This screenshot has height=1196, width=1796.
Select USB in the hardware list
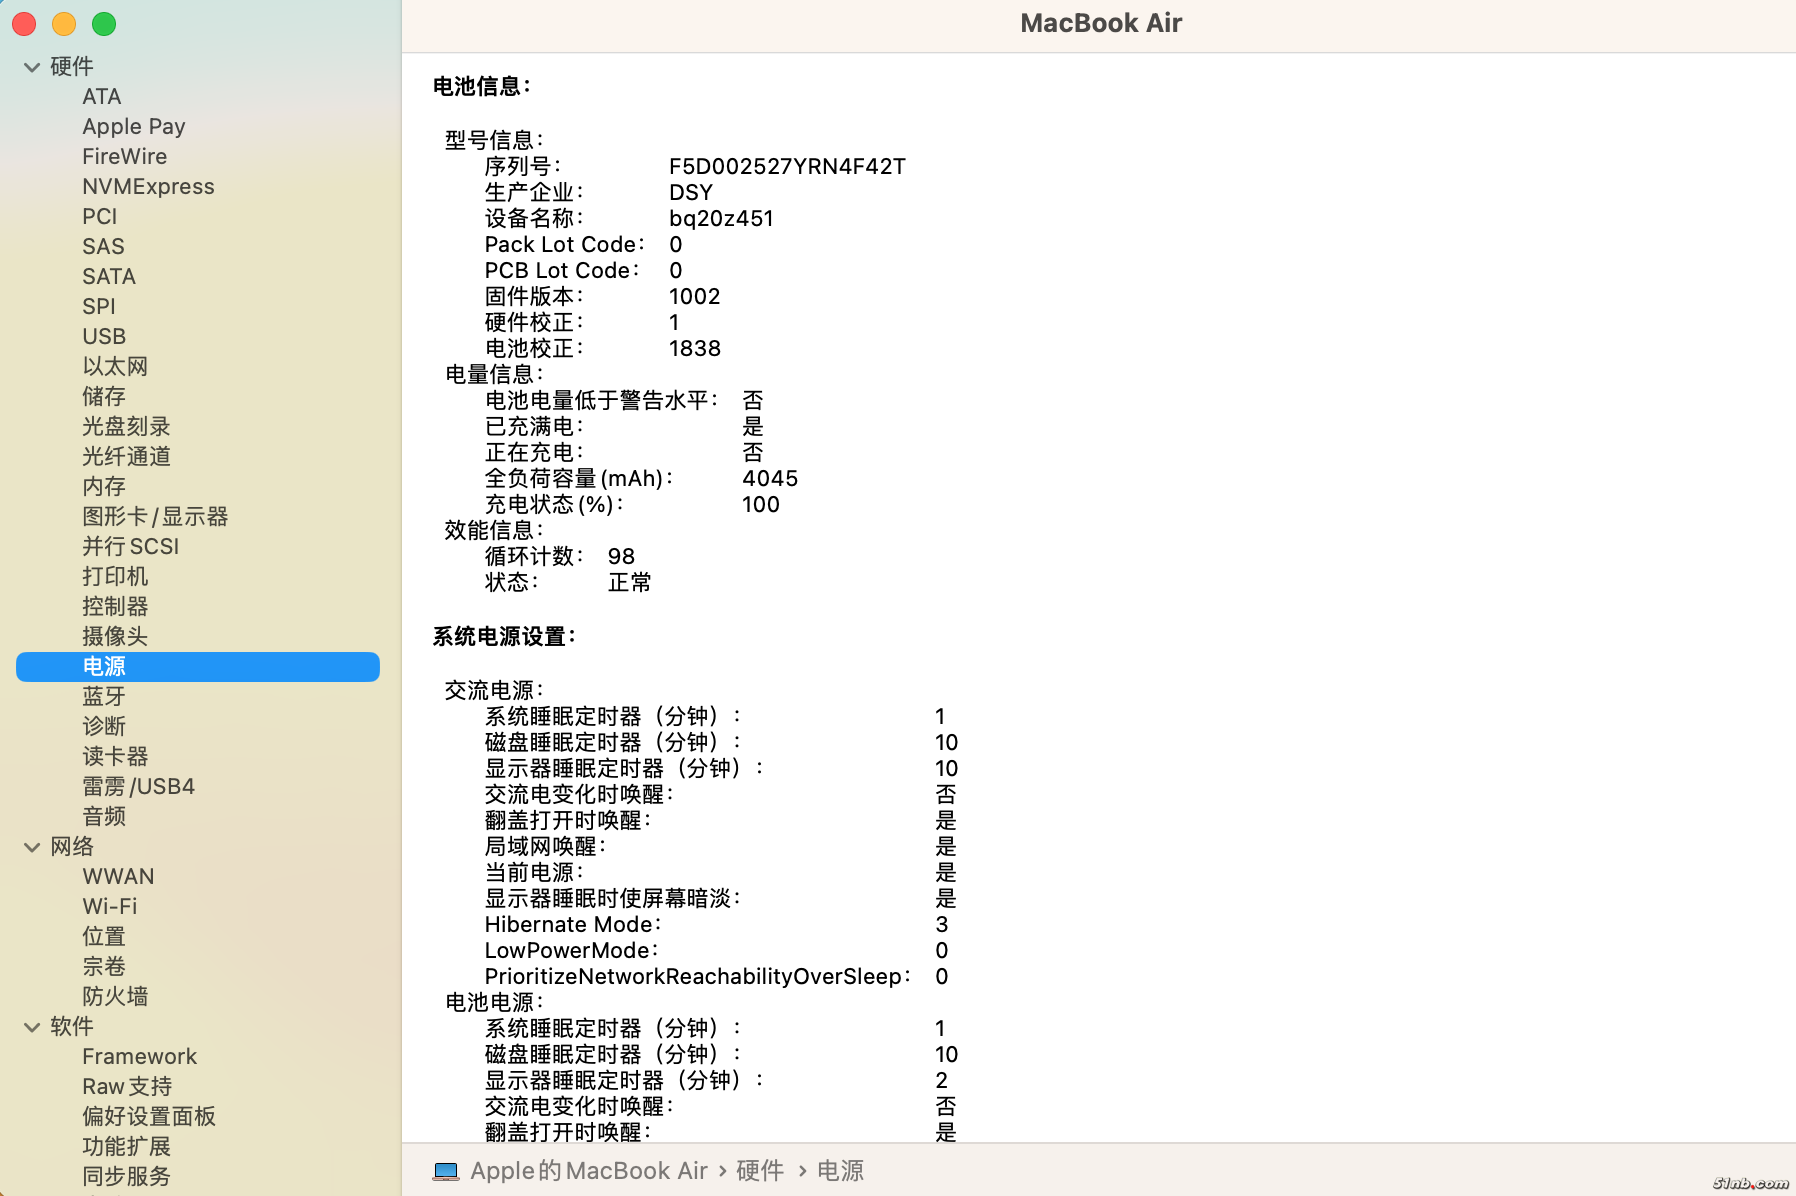[104, 336]
